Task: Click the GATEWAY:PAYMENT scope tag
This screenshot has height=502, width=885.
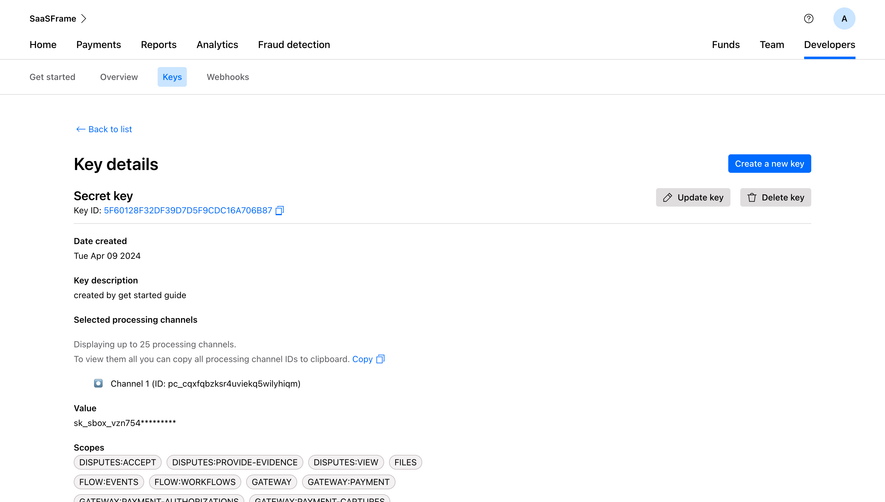Action: pyautogui.click(x=348, y=482)
